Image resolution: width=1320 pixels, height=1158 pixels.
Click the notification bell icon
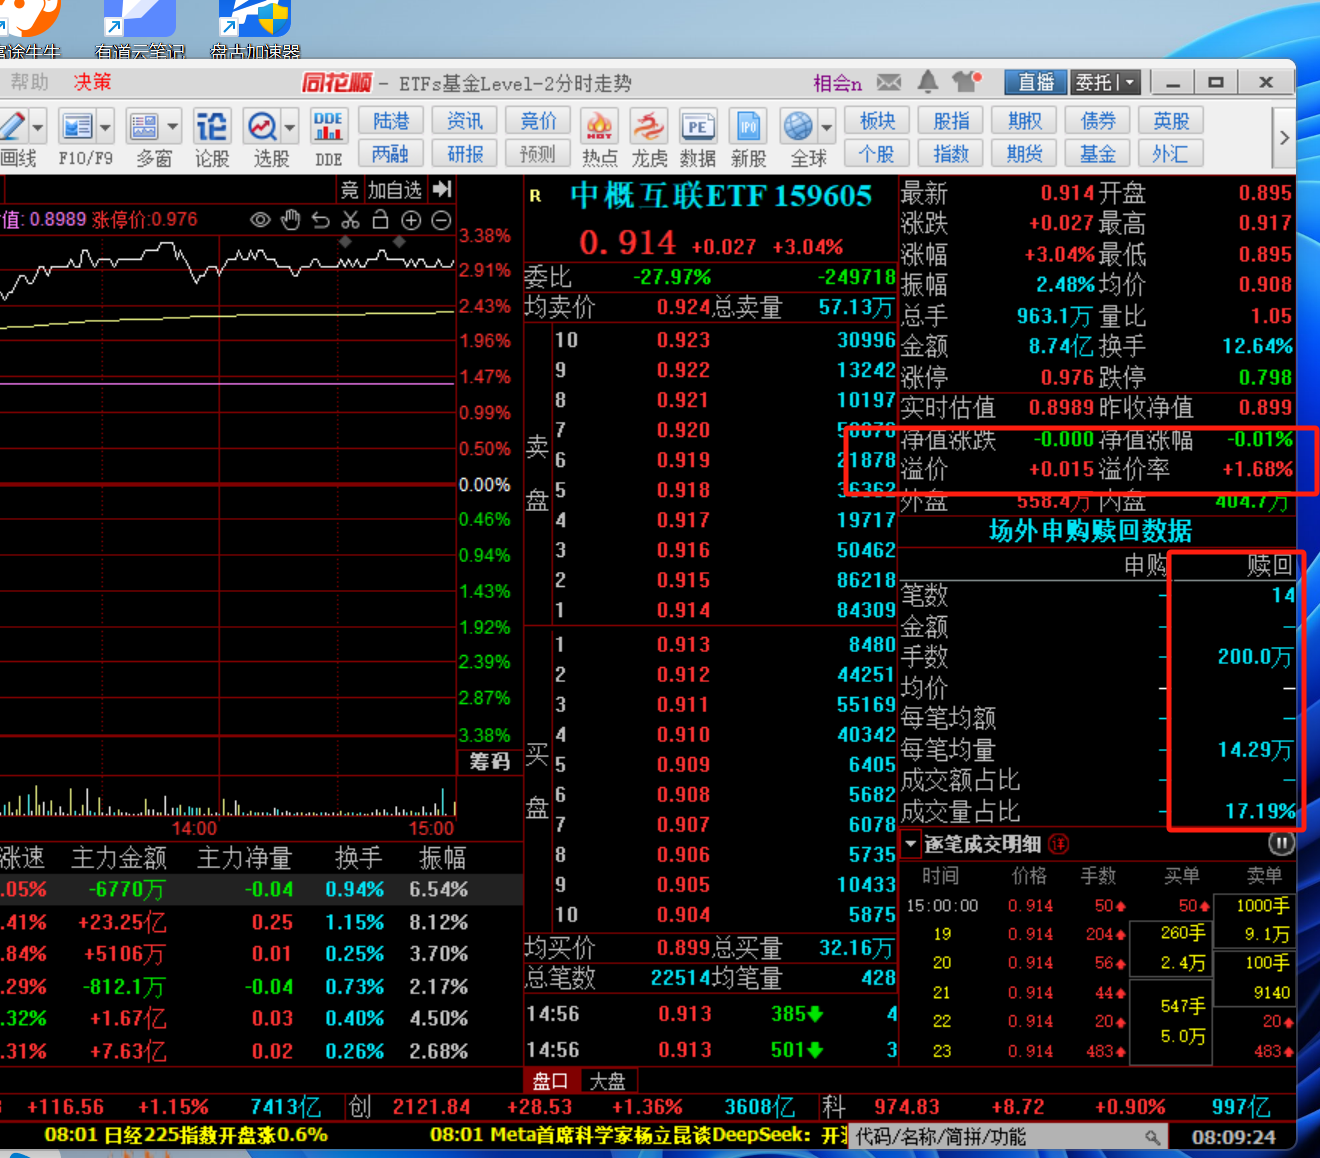[x=928, y=82]
